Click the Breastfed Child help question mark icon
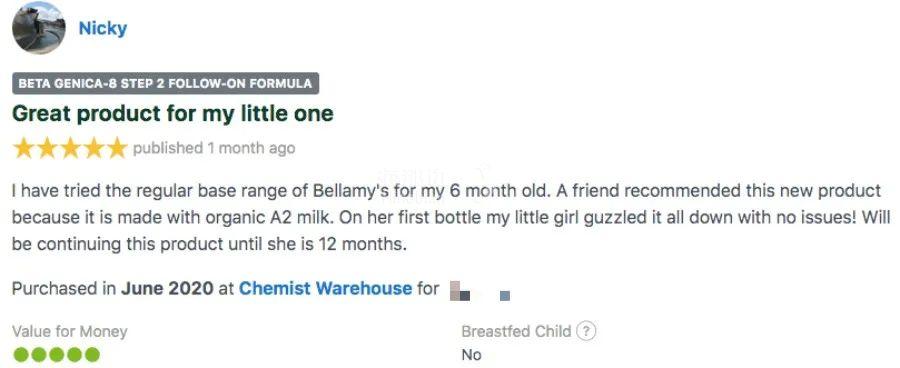The width and height of the screenshot is (900, 368). coord(586,331)
